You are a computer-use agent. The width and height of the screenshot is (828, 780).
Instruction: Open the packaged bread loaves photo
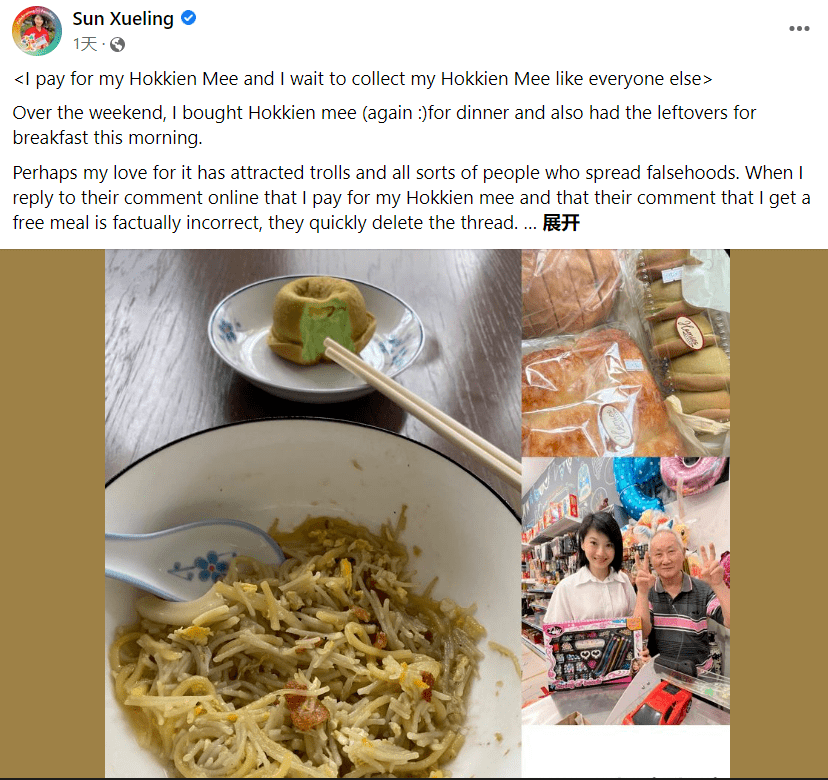tap(626, 353)
